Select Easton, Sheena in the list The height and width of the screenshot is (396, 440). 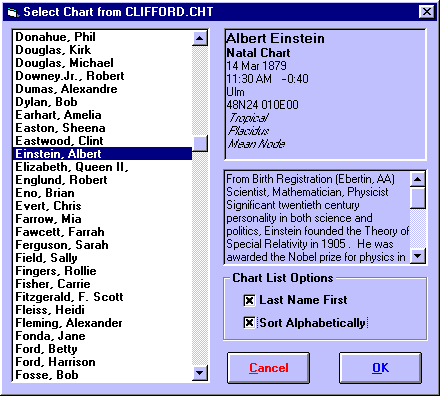(x=102, y=128)
